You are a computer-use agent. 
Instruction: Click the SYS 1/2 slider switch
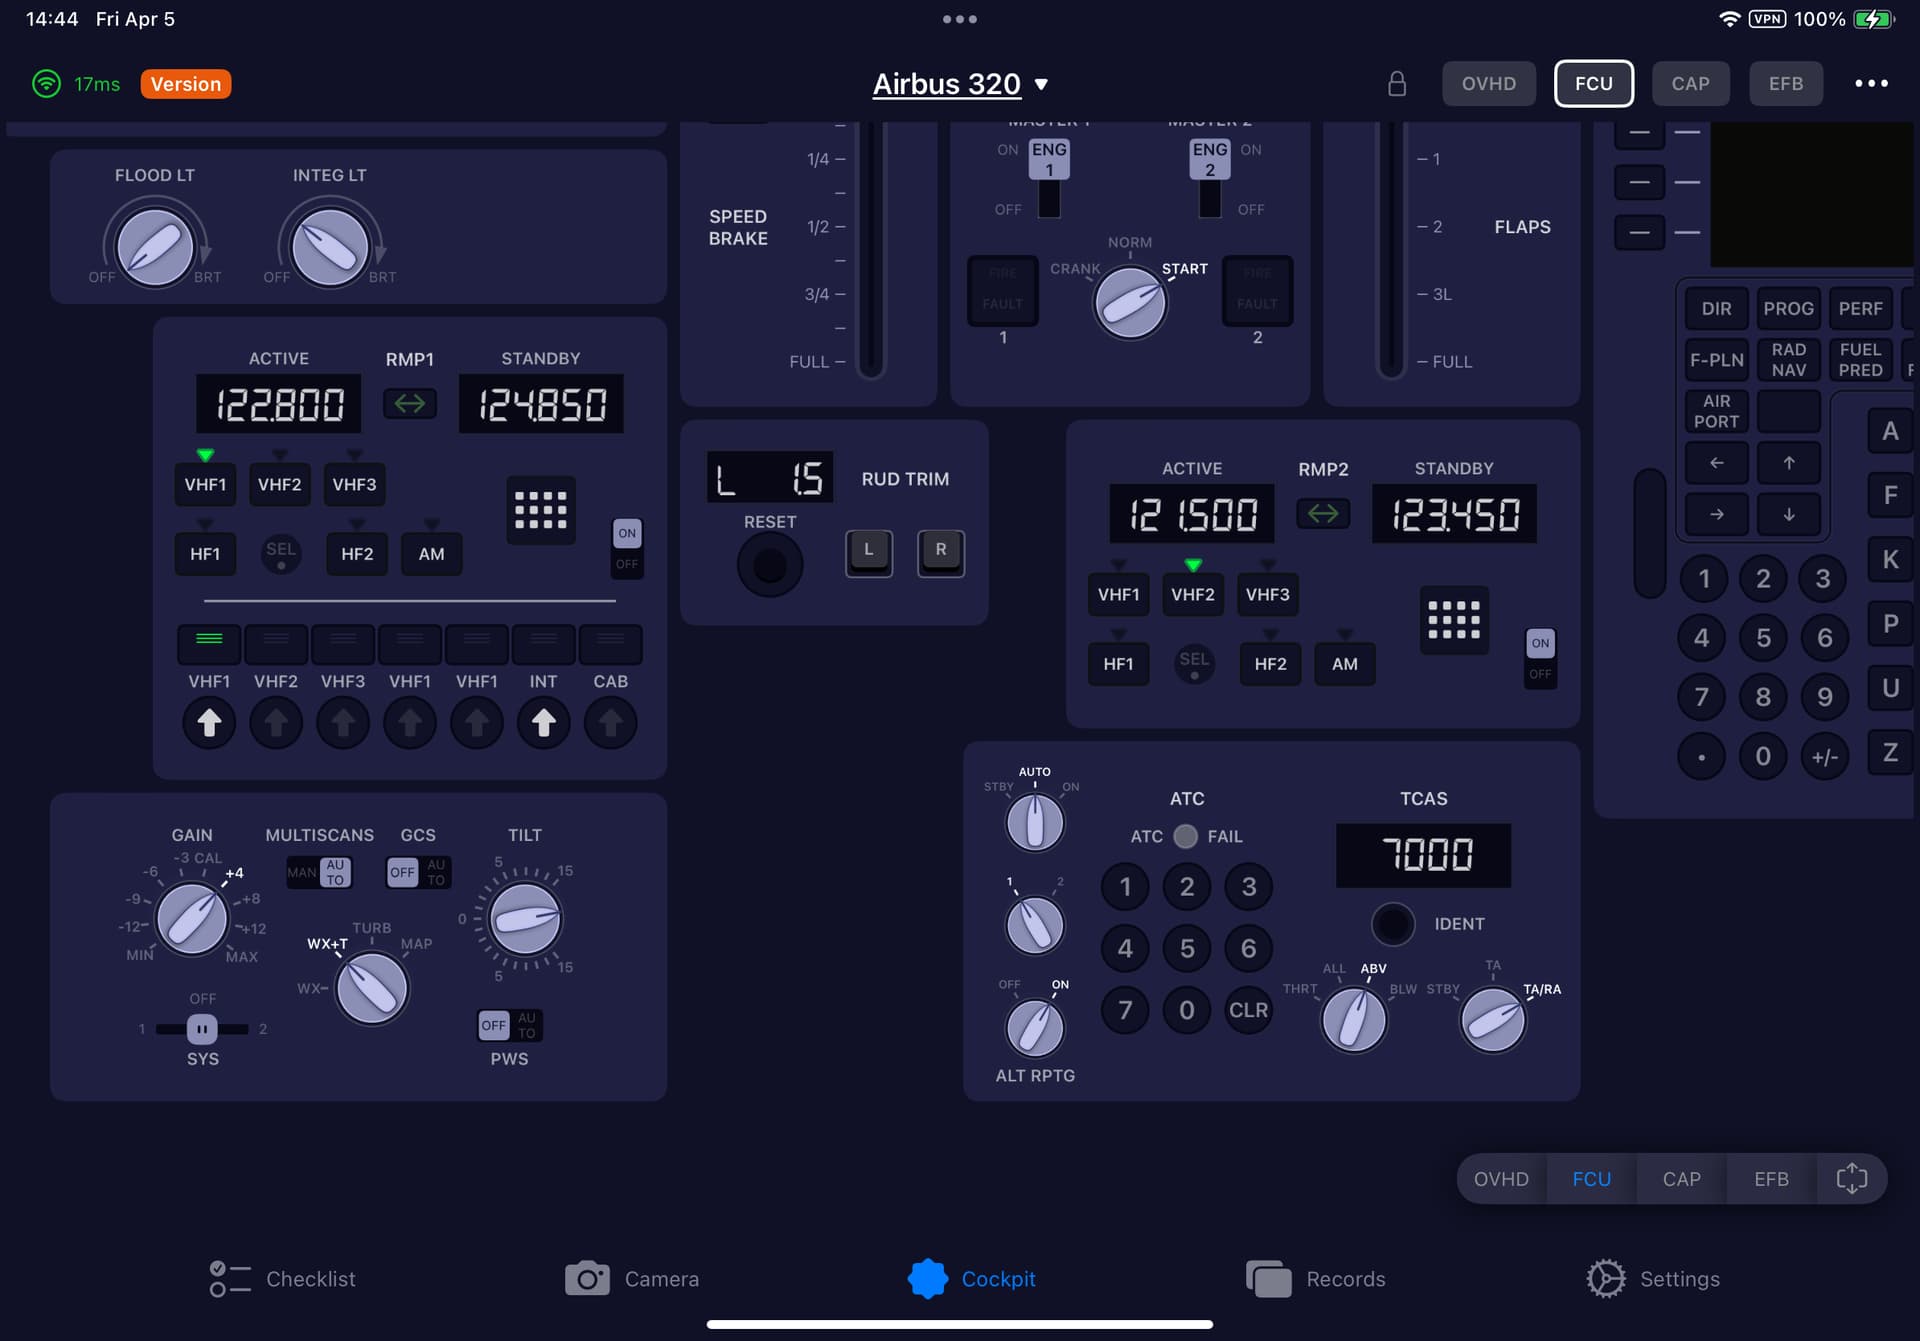coord(202,1029)
